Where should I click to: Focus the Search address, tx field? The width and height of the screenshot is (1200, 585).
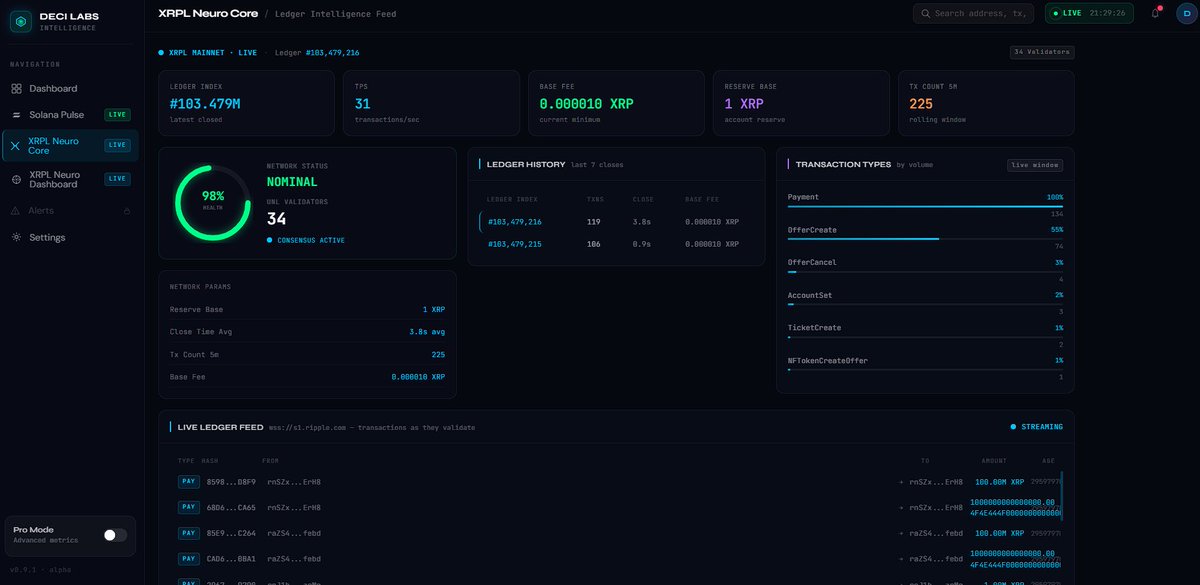(973, 14)
